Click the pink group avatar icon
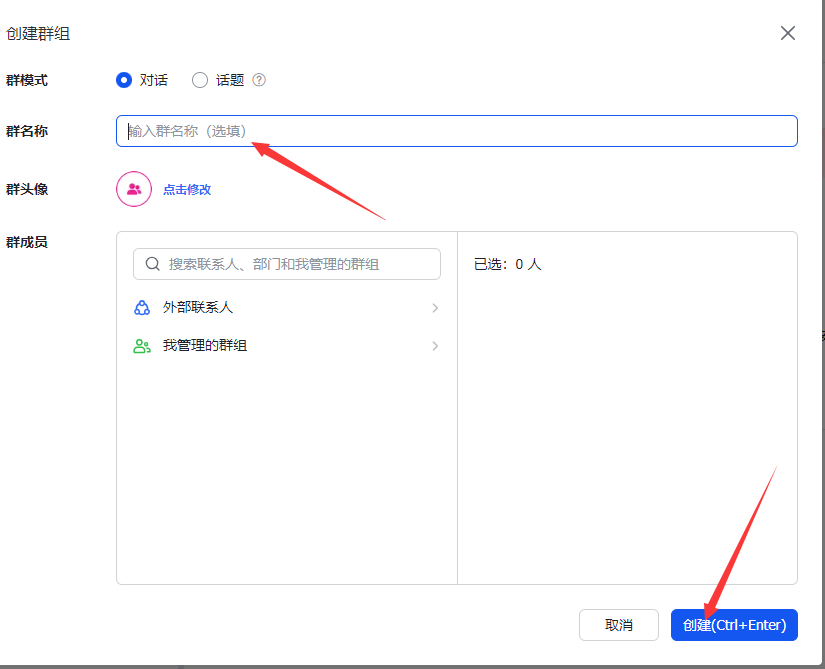 (x=134, y=189)
